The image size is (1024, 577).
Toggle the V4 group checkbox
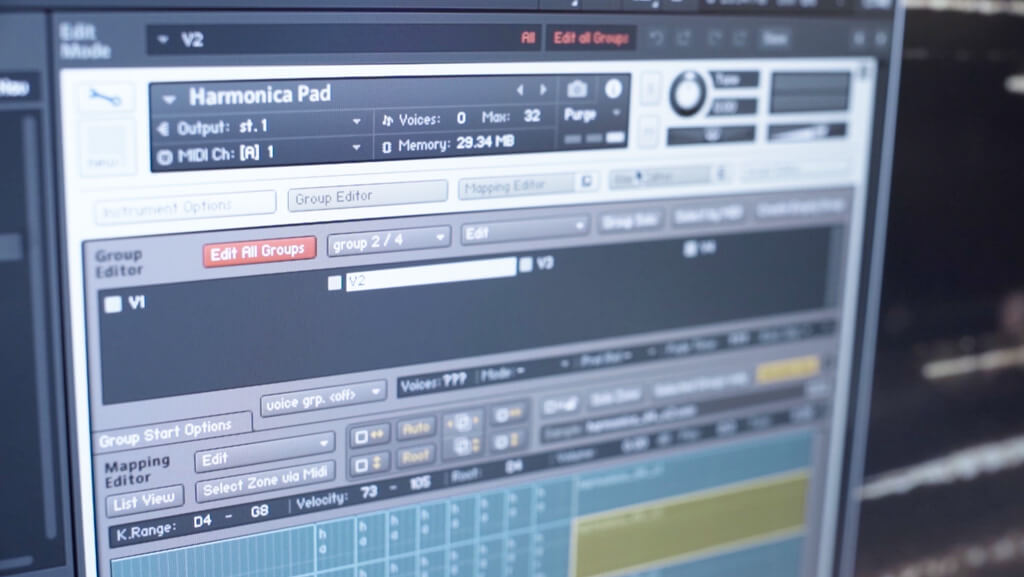coord(689,248)
